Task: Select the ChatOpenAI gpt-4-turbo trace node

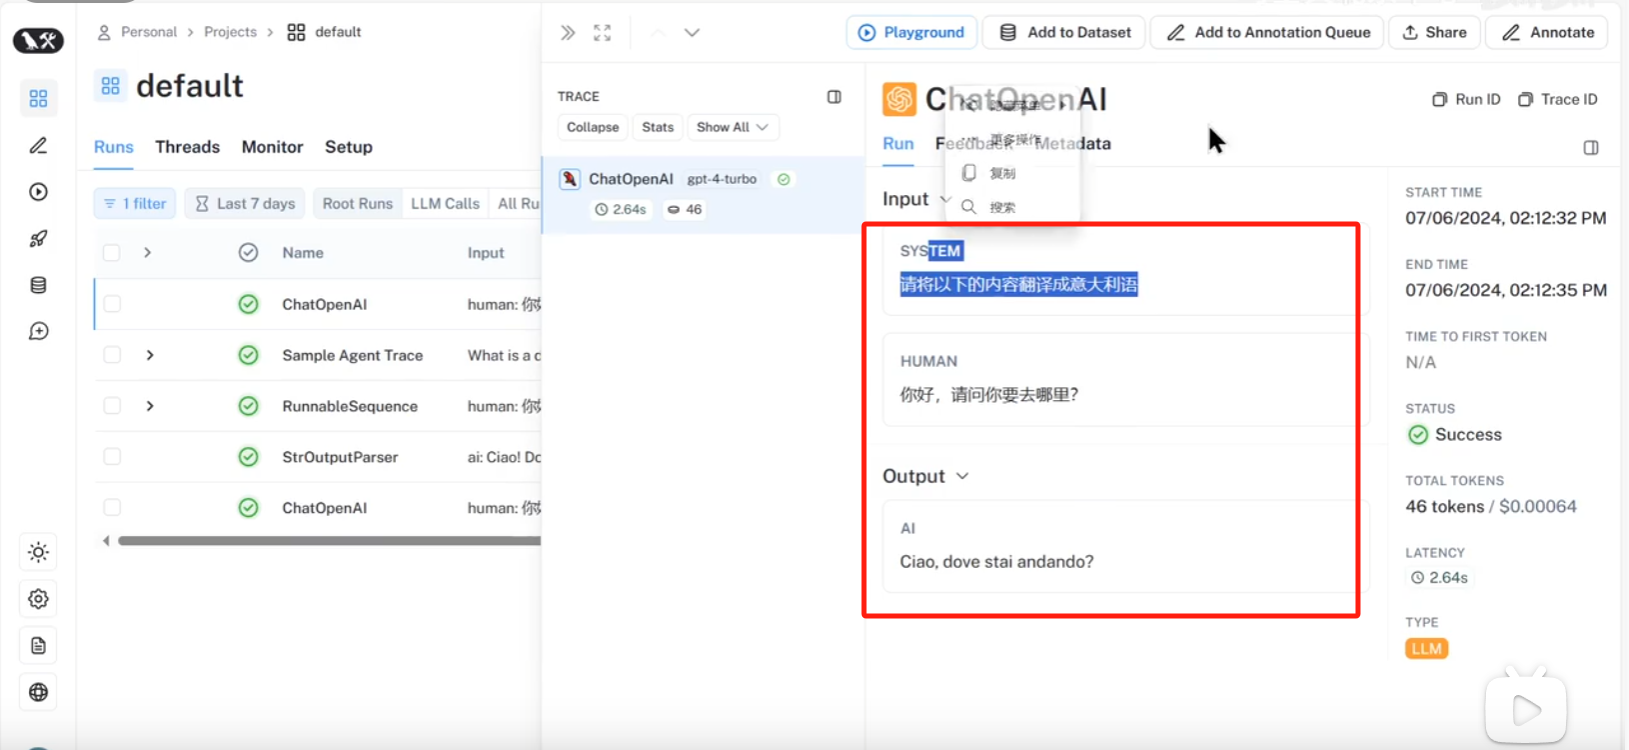Action: (704, 194)
